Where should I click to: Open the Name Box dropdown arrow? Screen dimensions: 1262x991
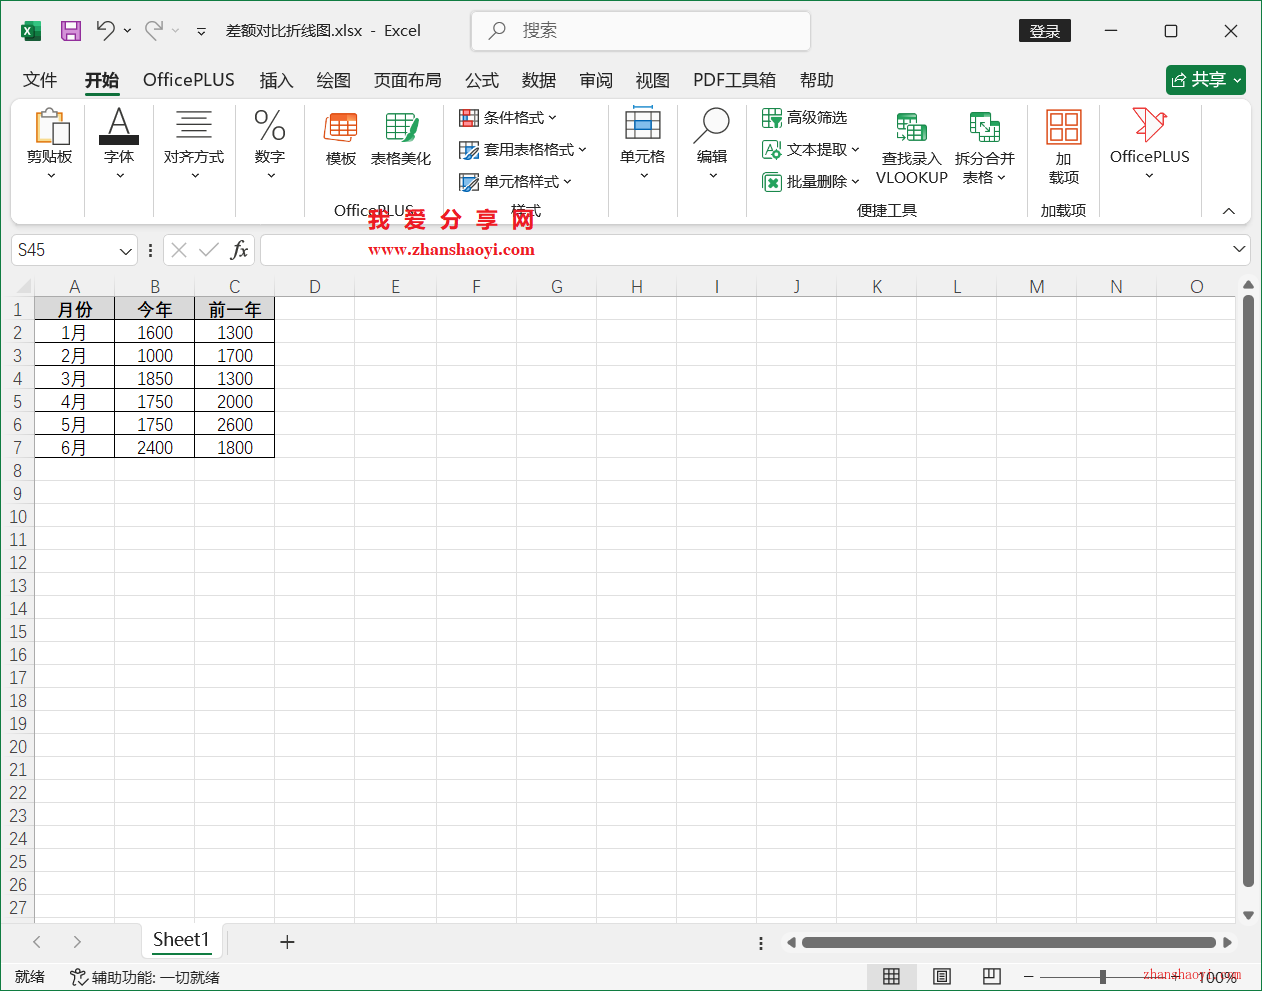coord(126,250)
